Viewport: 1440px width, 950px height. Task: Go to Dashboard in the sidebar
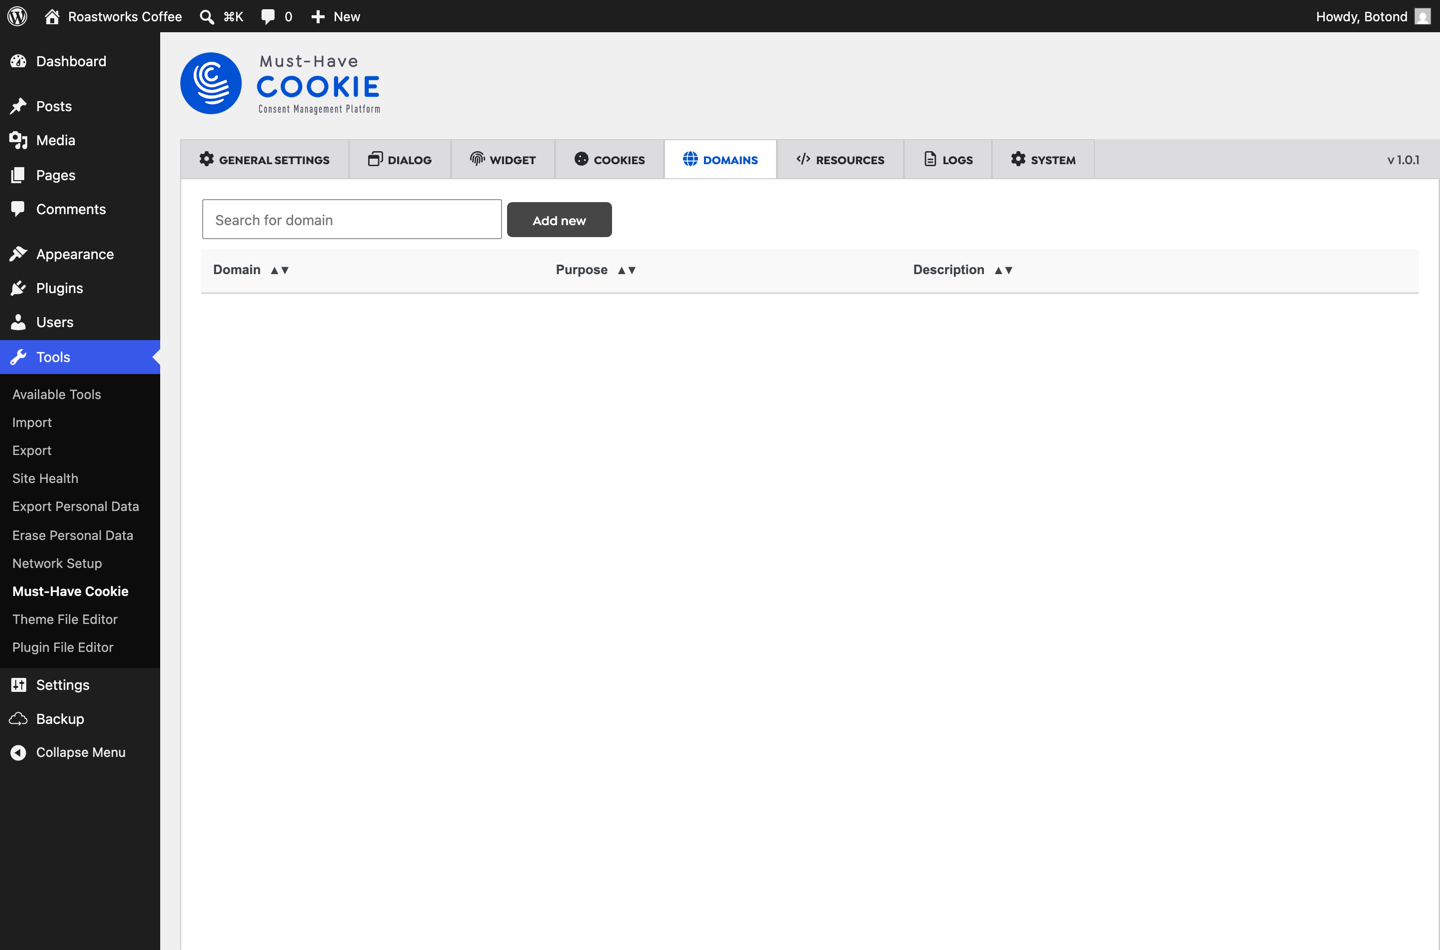click(80, 61)
